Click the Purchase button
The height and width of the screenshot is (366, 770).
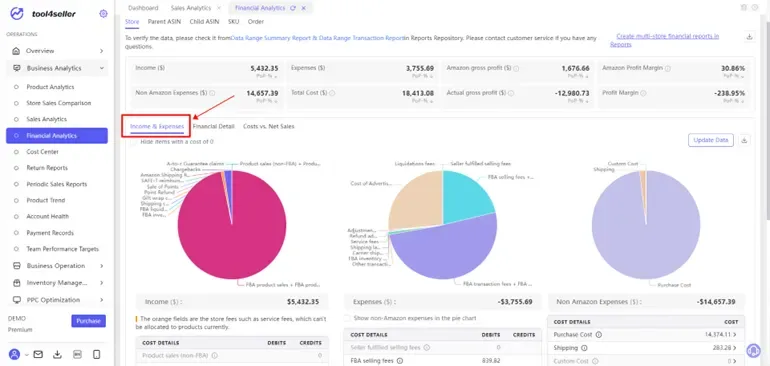coord(88,321)
